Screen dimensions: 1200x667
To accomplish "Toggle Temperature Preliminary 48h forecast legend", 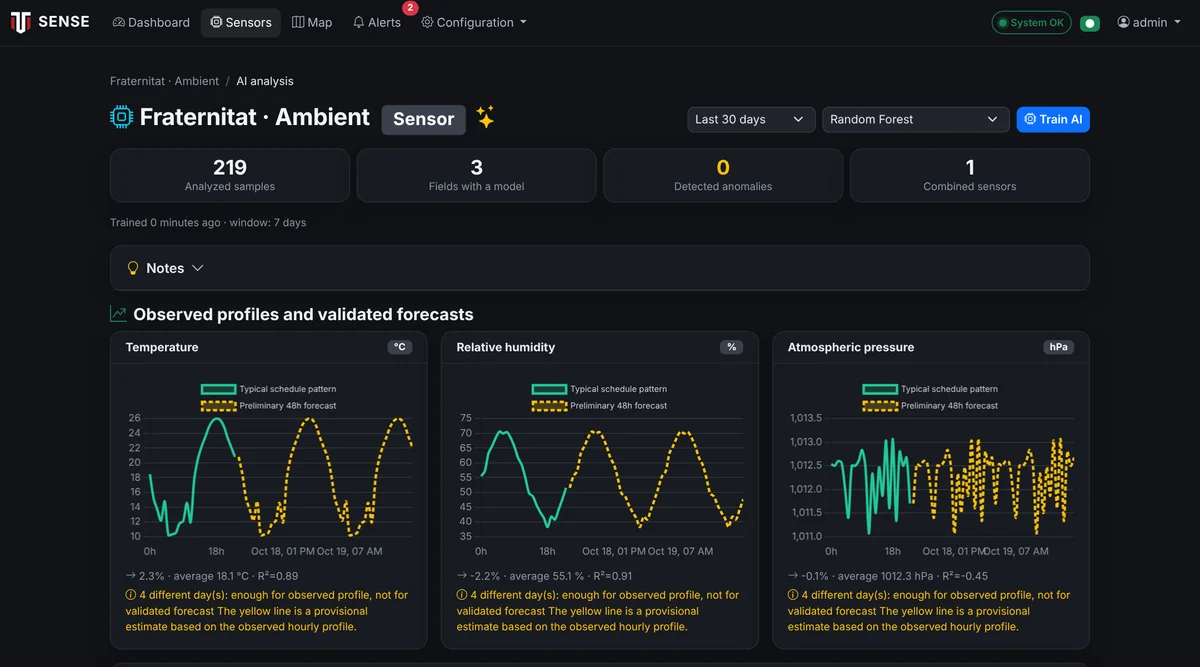I will (268, 406).
